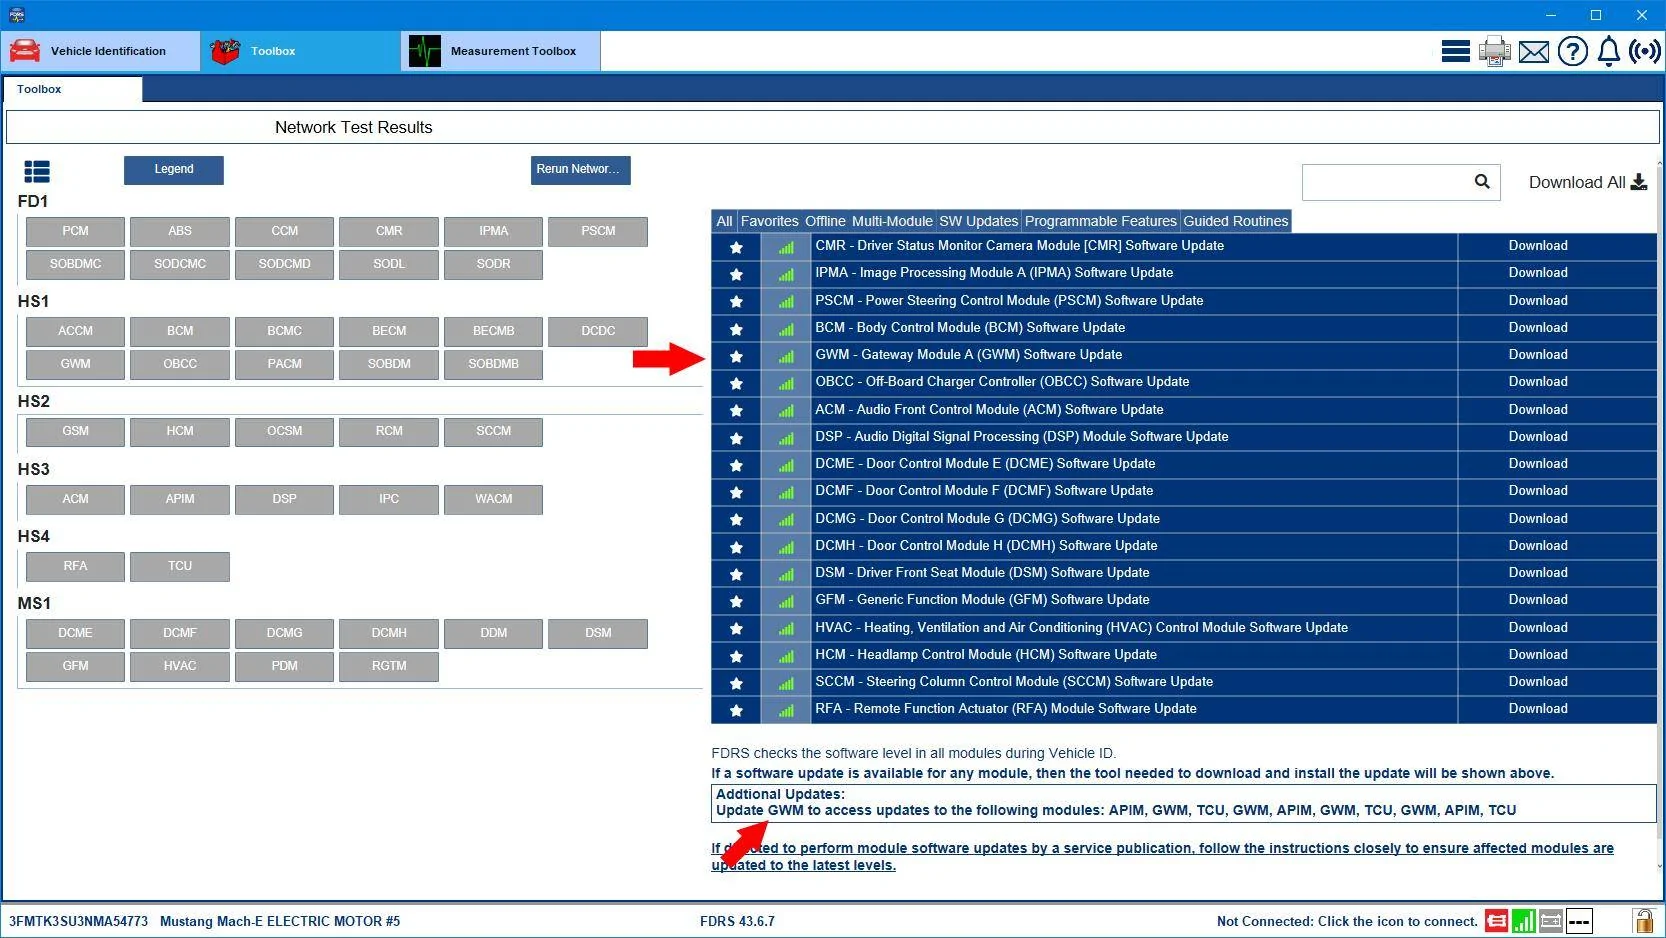Click the green signal bars icon in the status bar
Viewport: 1666px width, 938px height.
1524,921
